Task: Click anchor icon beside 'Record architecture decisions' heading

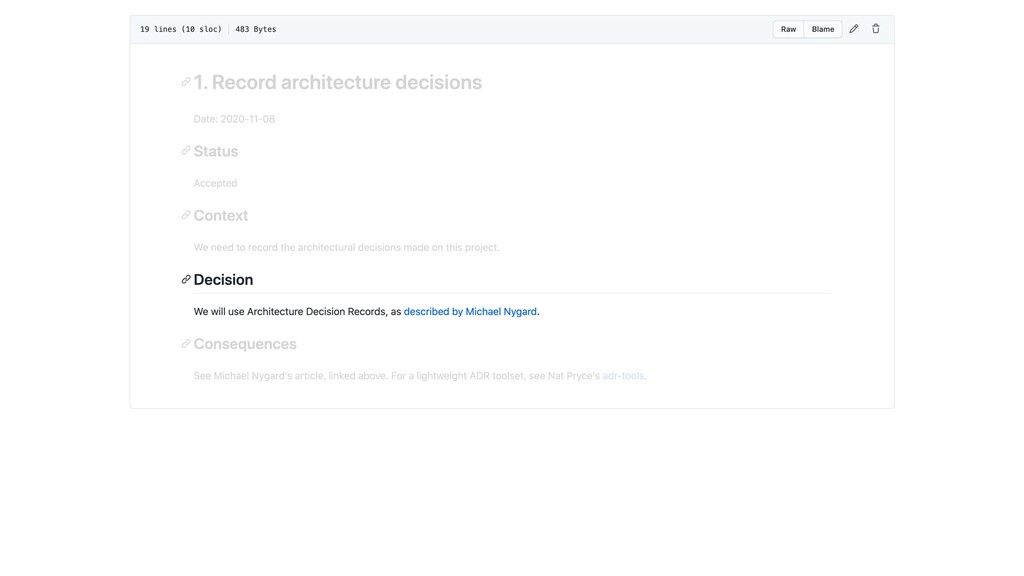Action: tap(186, 82)
